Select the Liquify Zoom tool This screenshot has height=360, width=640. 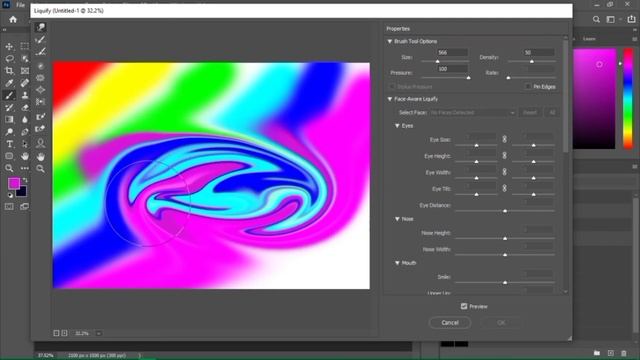(x=40, y=169)
